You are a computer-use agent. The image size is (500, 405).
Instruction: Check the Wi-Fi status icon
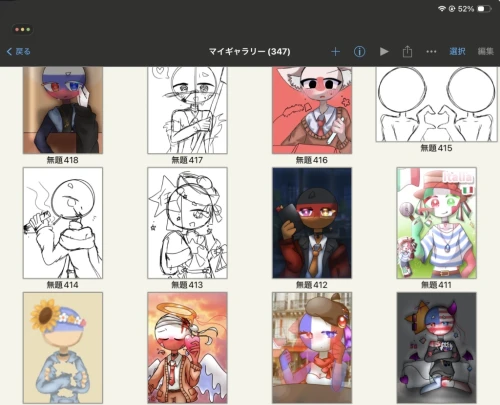[442, 9]
